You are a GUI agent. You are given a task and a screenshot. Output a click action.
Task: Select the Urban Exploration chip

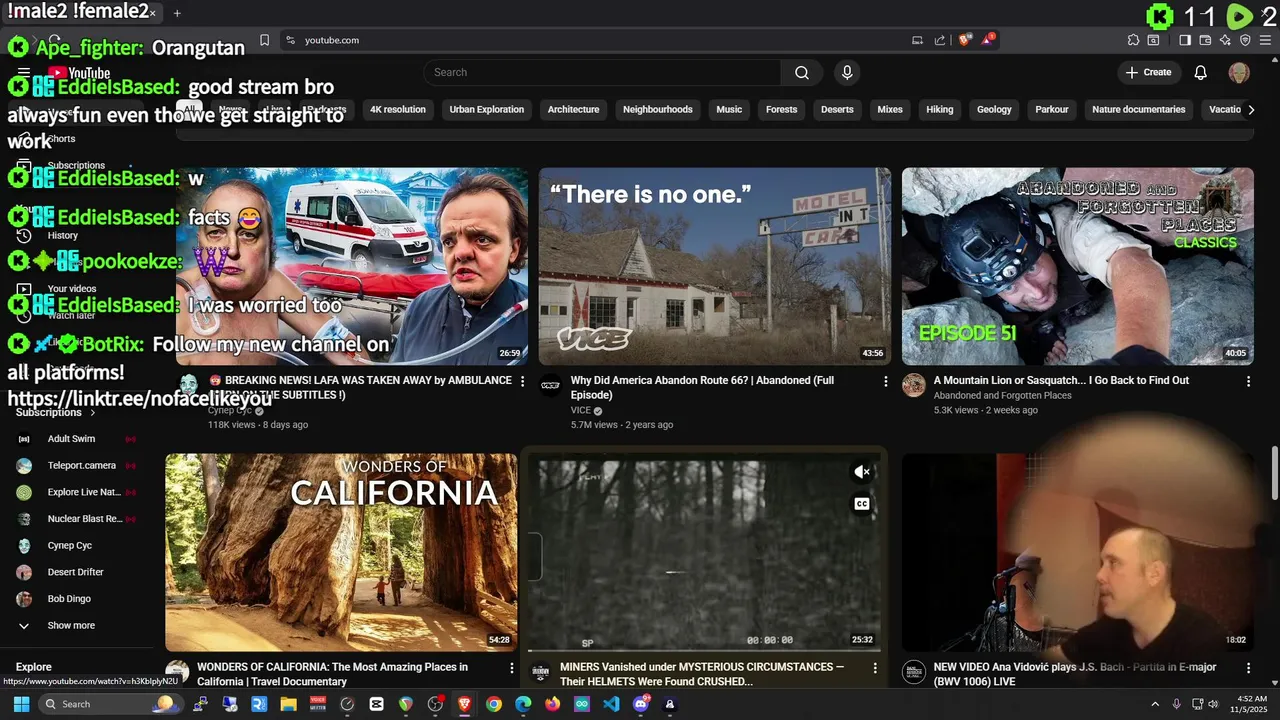487,109
